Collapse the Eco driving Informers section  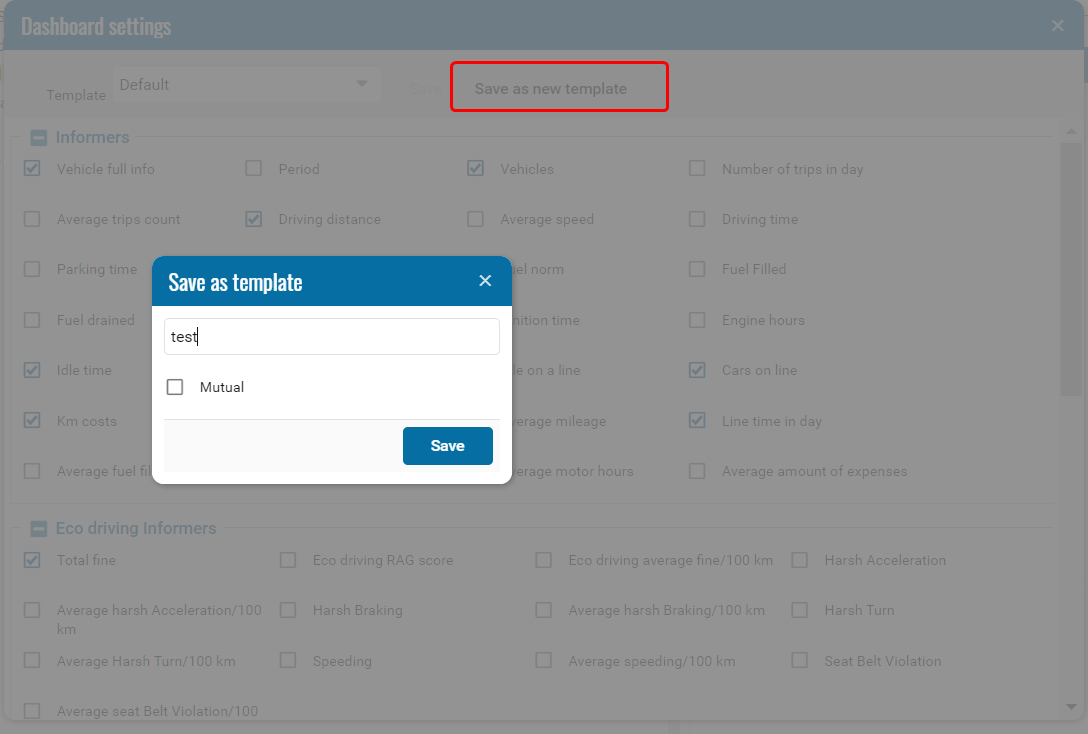[39, 529]
